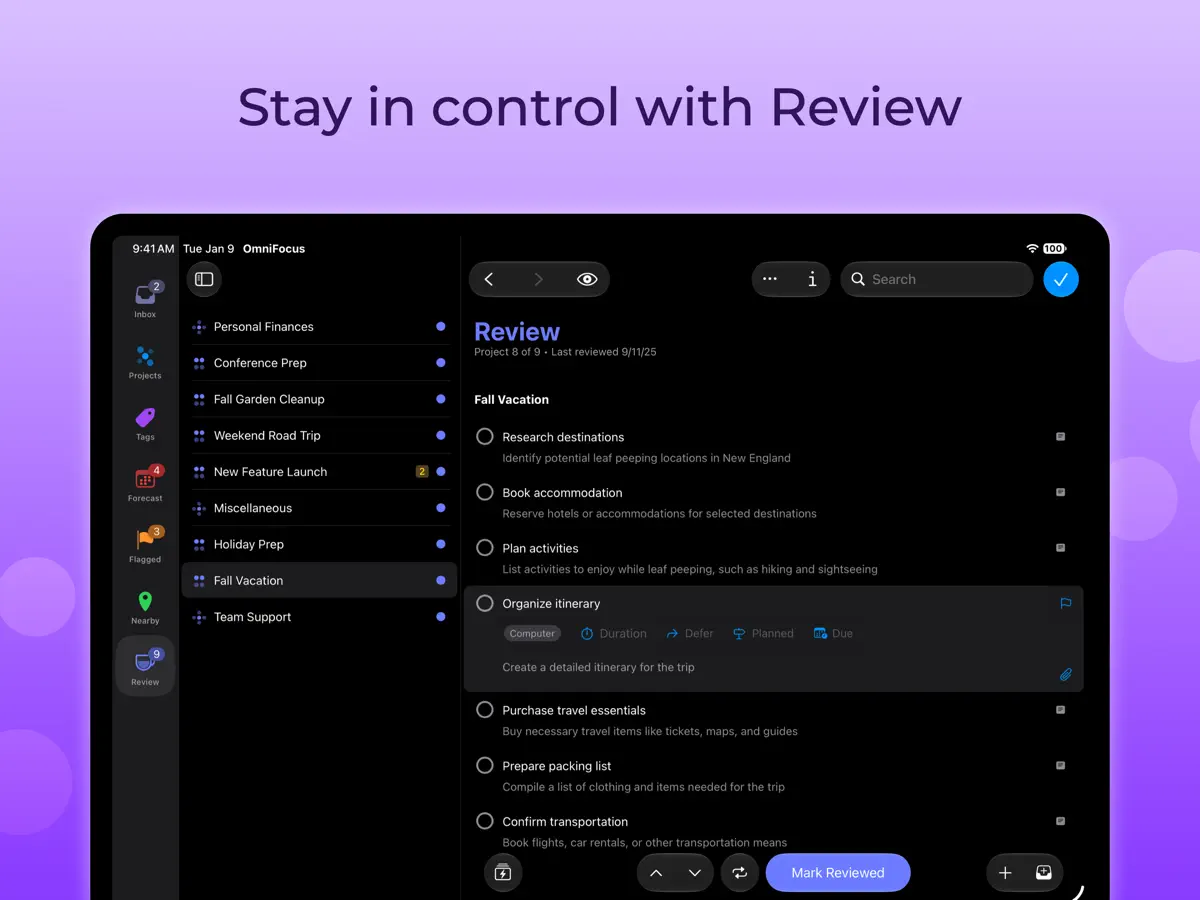Open note icon for Purchase travel essentials
This screenshot has width=1200, height=900.
pos(1061,710)
